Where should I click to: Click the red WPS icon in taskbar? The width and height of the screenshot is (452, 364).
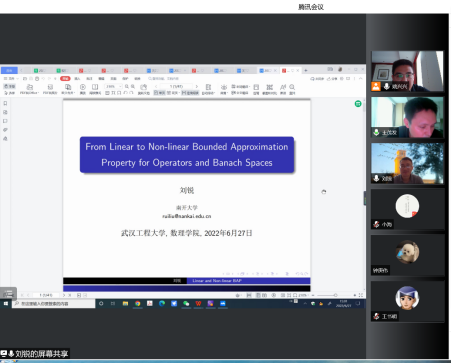click(198, 303)
